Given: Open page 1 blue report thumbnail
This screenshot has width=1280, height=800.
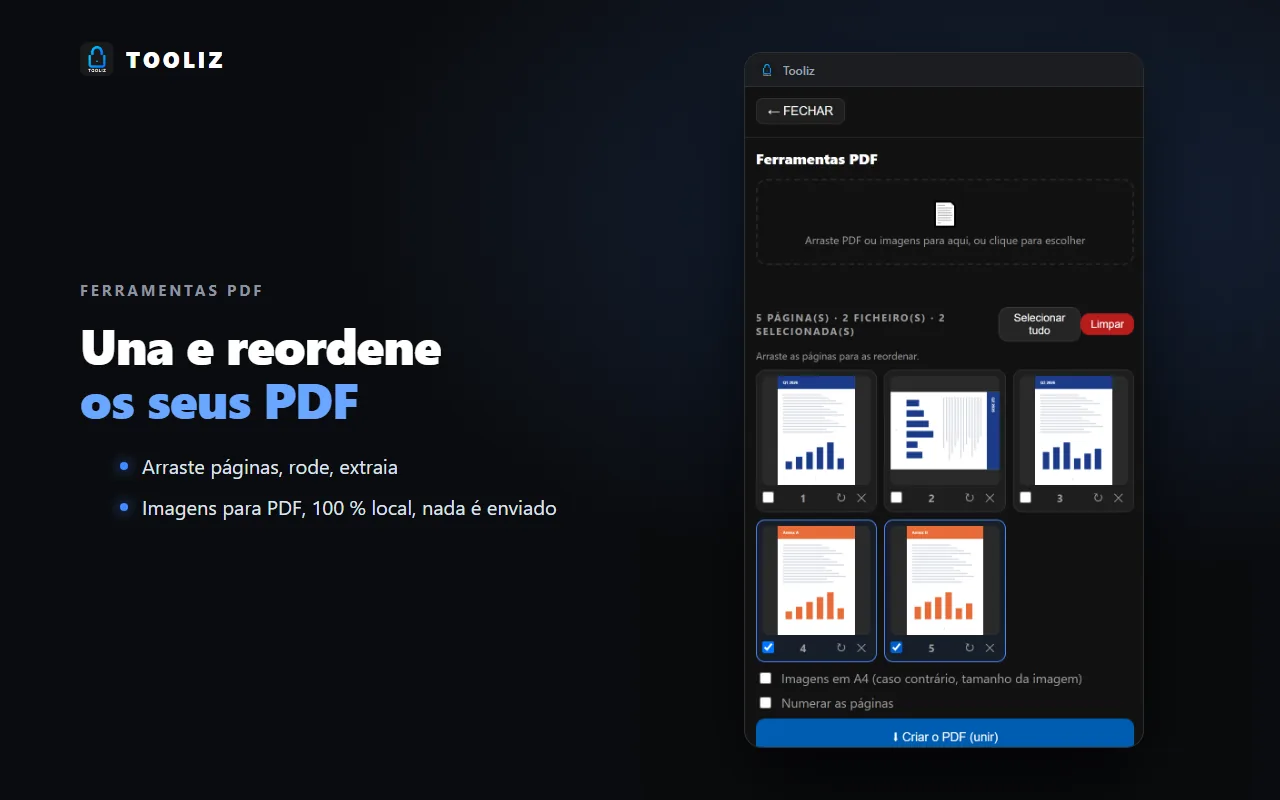Looking at the screenshot, I should (x=816, y=431).
